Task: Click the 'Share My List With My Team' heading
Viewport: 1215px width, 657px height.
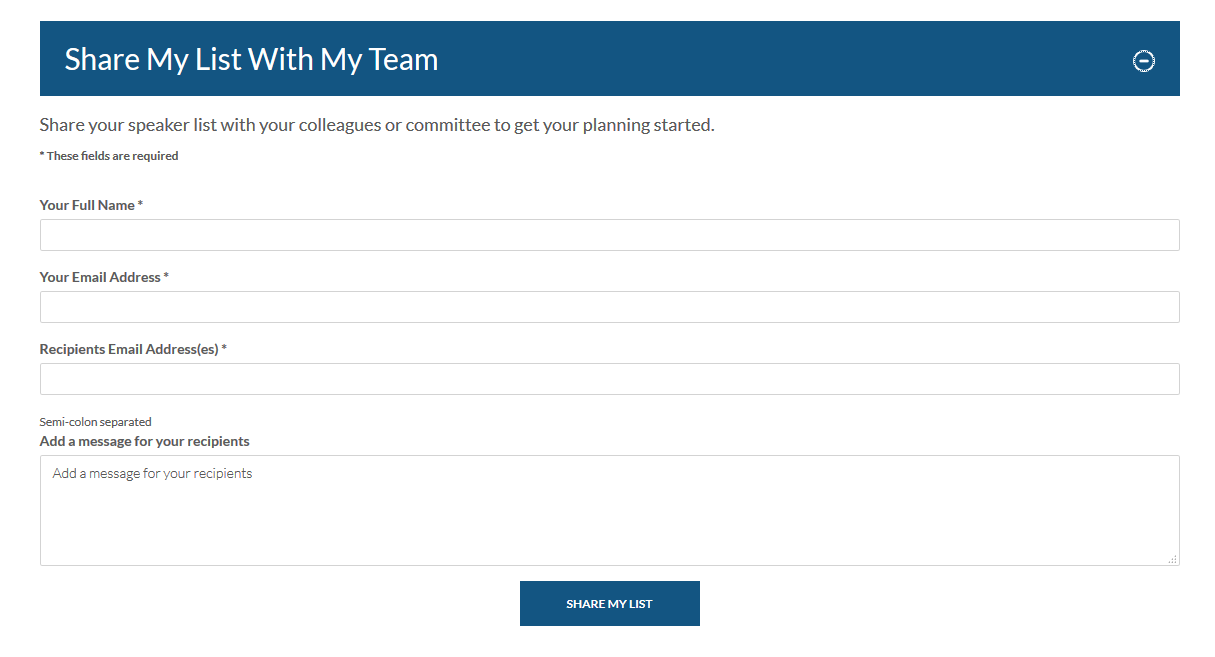Action: coord(251,60)
